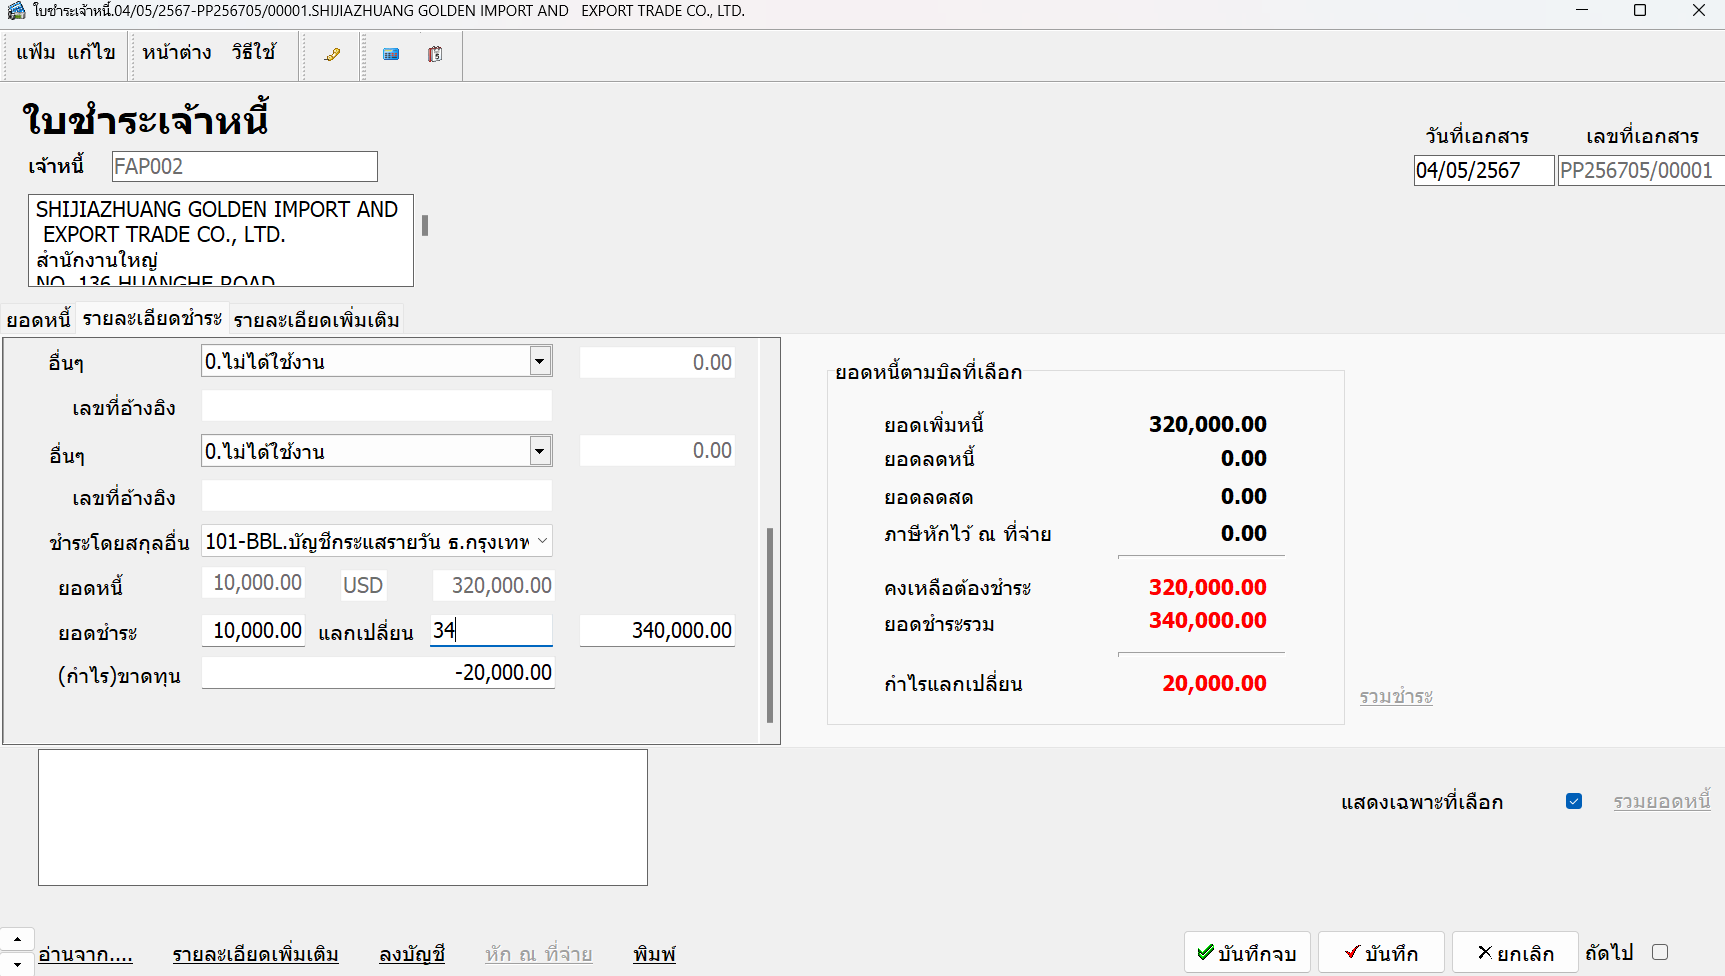
Task: Uncheck the แสดงเฉพาะที่เลือก checkbox
Action: coord(1574,801)
